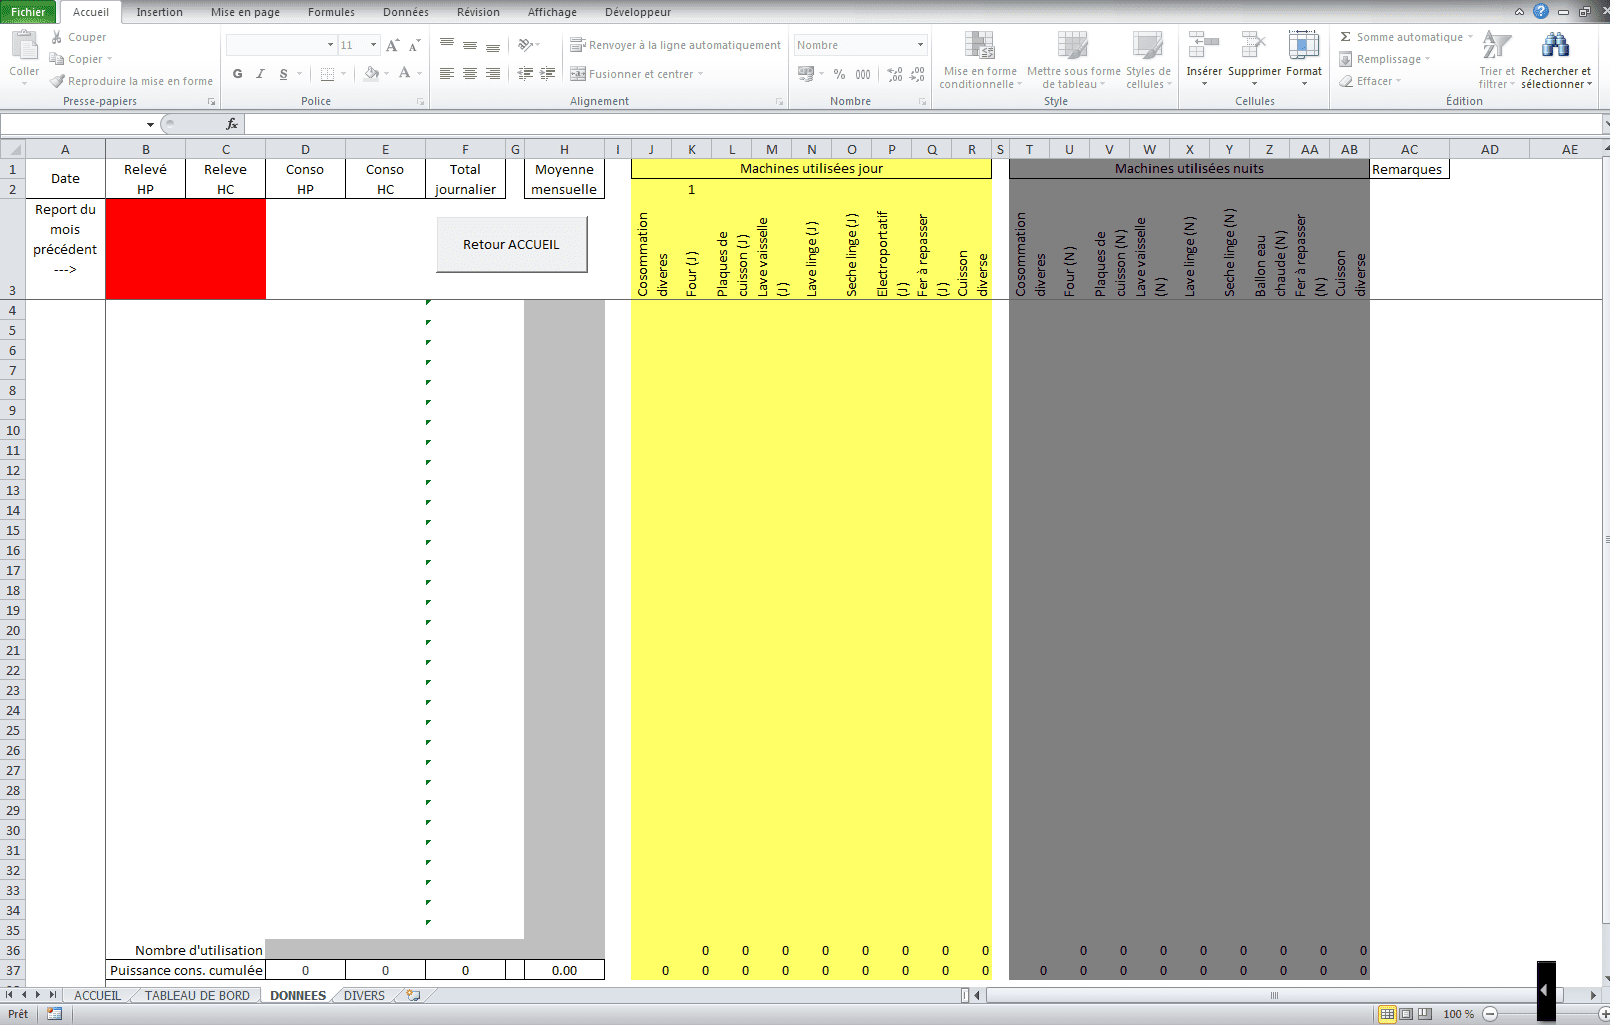
Task: Switch to the Formules ribbon tab
Action: pos(331,12)
